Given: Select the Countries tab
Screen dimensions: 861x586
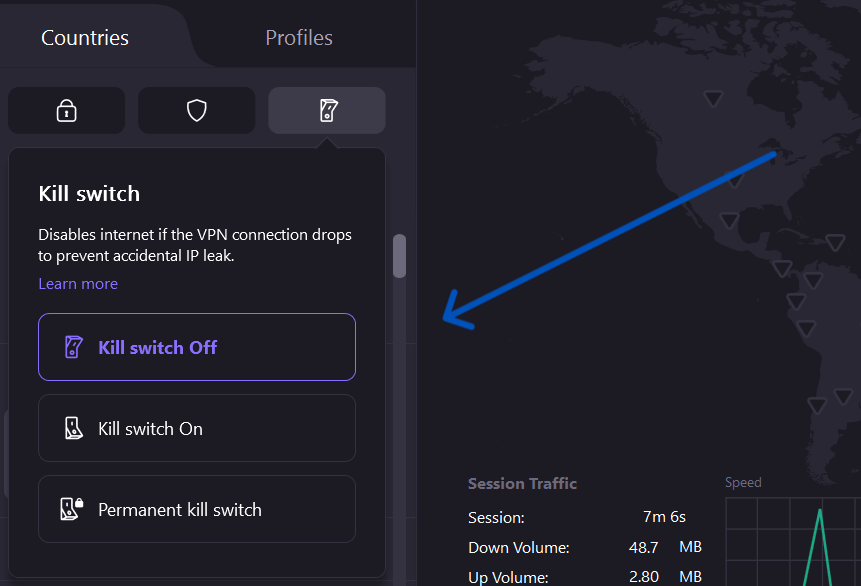Looking at the screenshot, I should [x=84, y=37].
